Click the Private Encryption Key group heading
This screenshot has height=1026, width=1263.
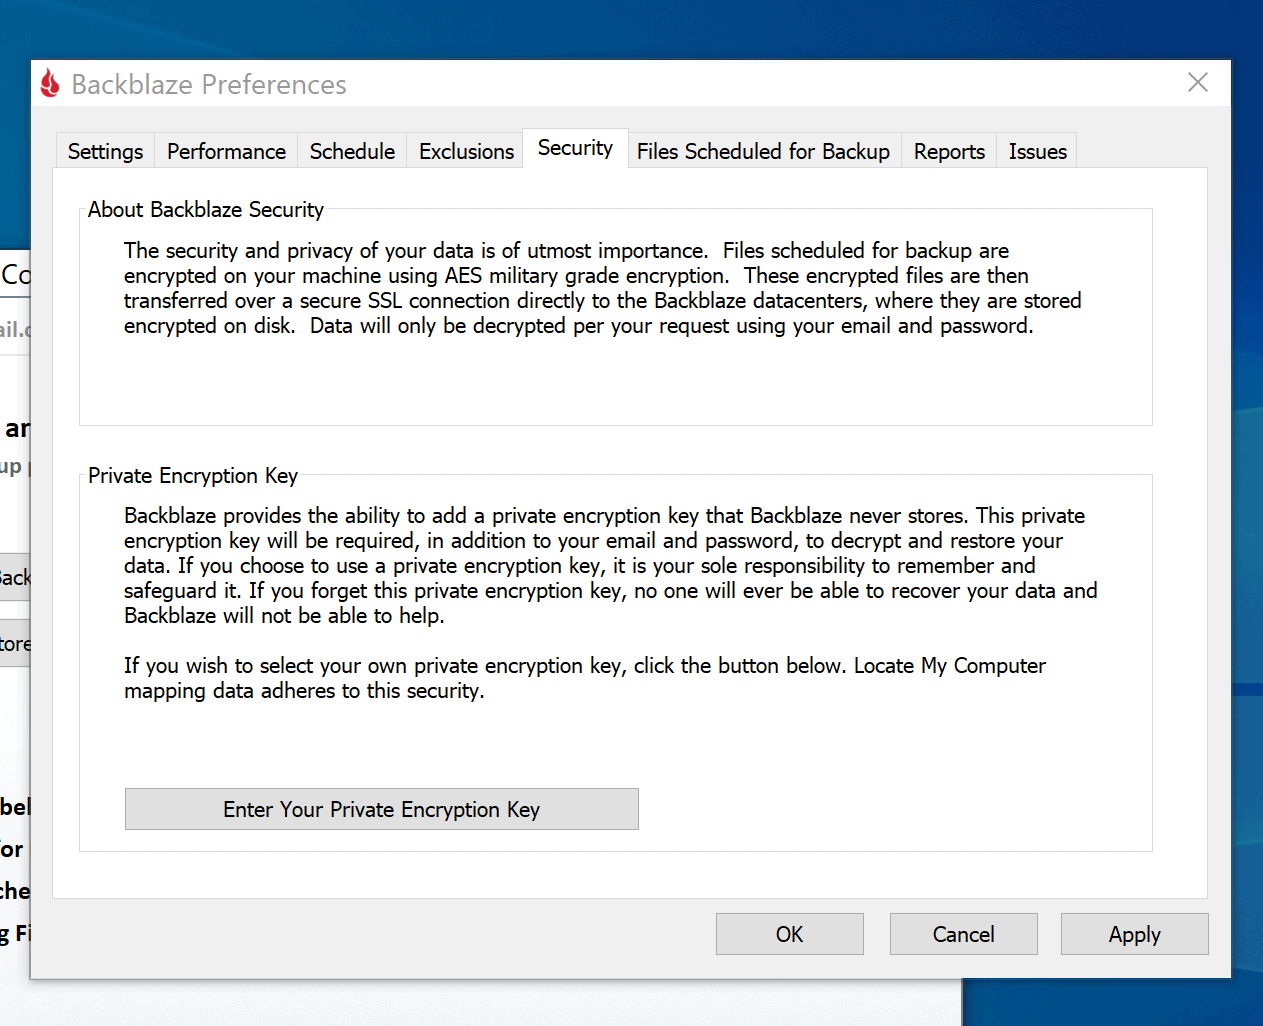pos(193,476)
